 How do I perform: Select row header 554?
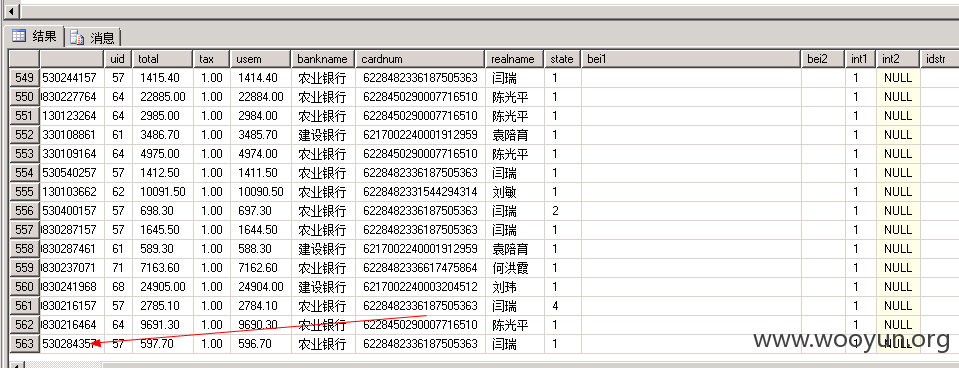(x=24, y=172)
